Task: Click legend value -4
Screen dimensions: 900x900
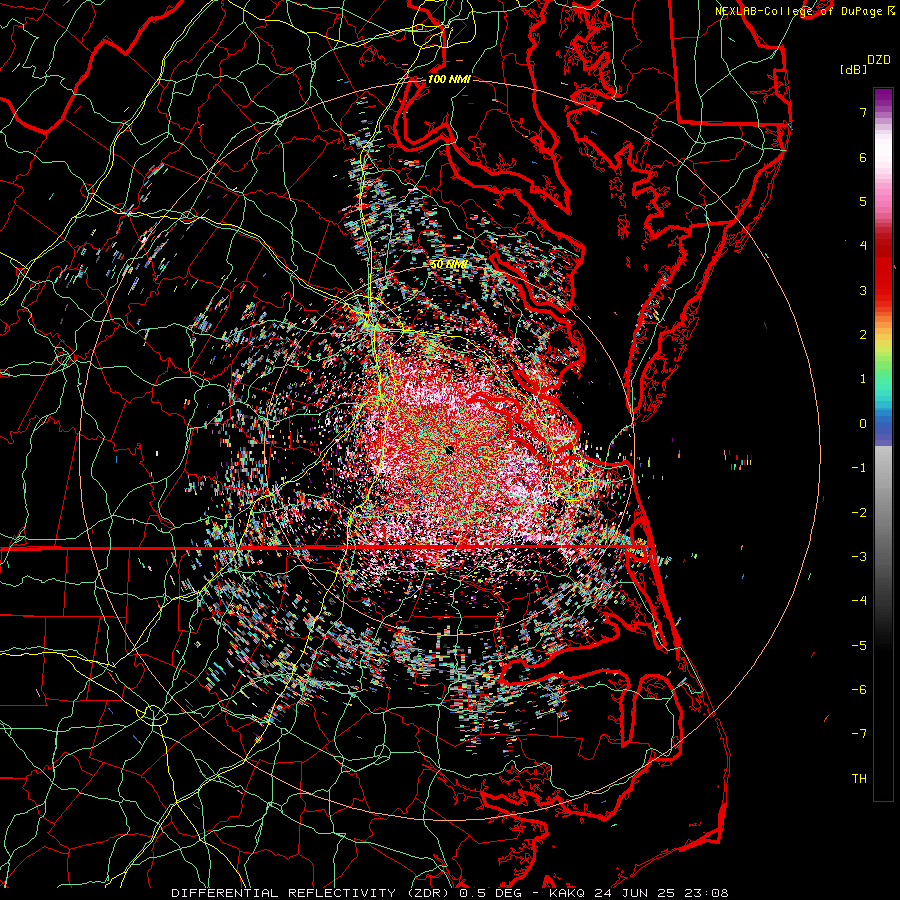Action: click(x=859, y=601)
